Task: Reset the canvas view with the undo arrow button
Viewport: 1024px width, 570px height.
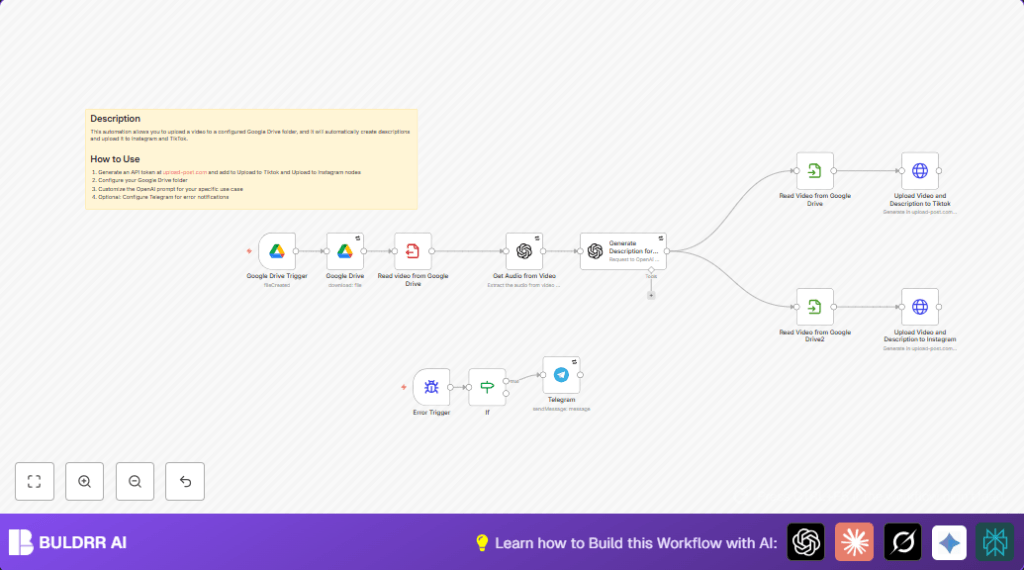Action: [x=185, y=482]
